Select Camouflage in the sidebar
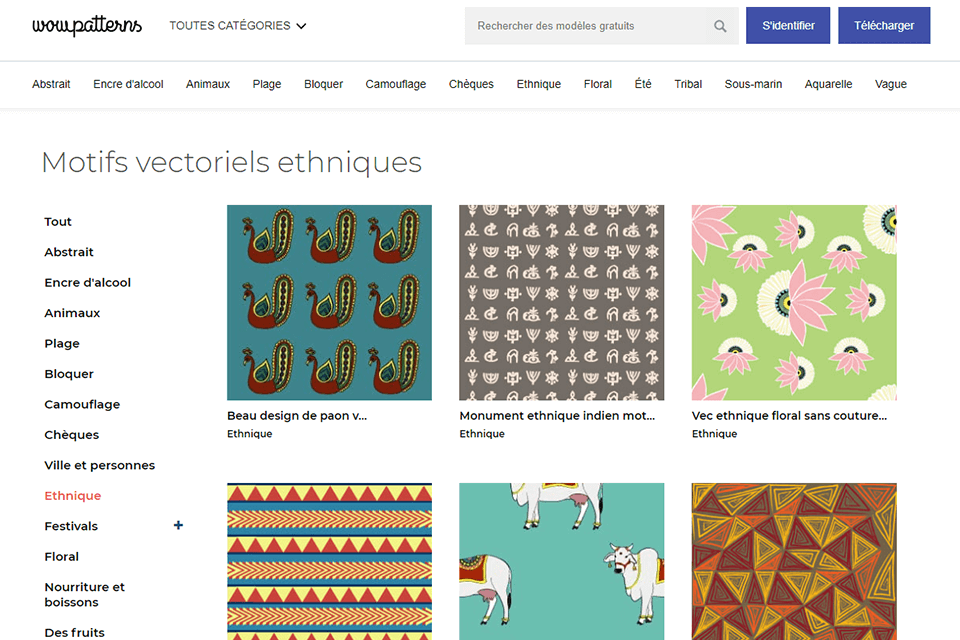Screen dimensions: 960x640 [x=82, y=404]
